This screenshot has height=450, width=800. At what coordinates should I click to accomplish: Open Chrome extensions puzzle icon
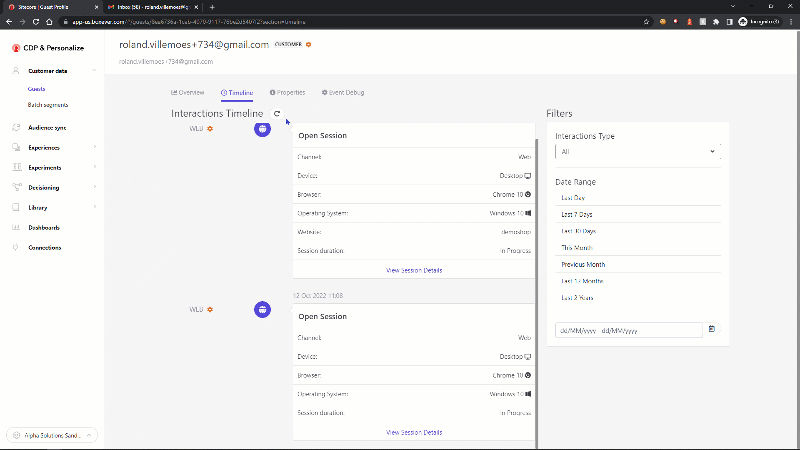[x=716, y=22]
